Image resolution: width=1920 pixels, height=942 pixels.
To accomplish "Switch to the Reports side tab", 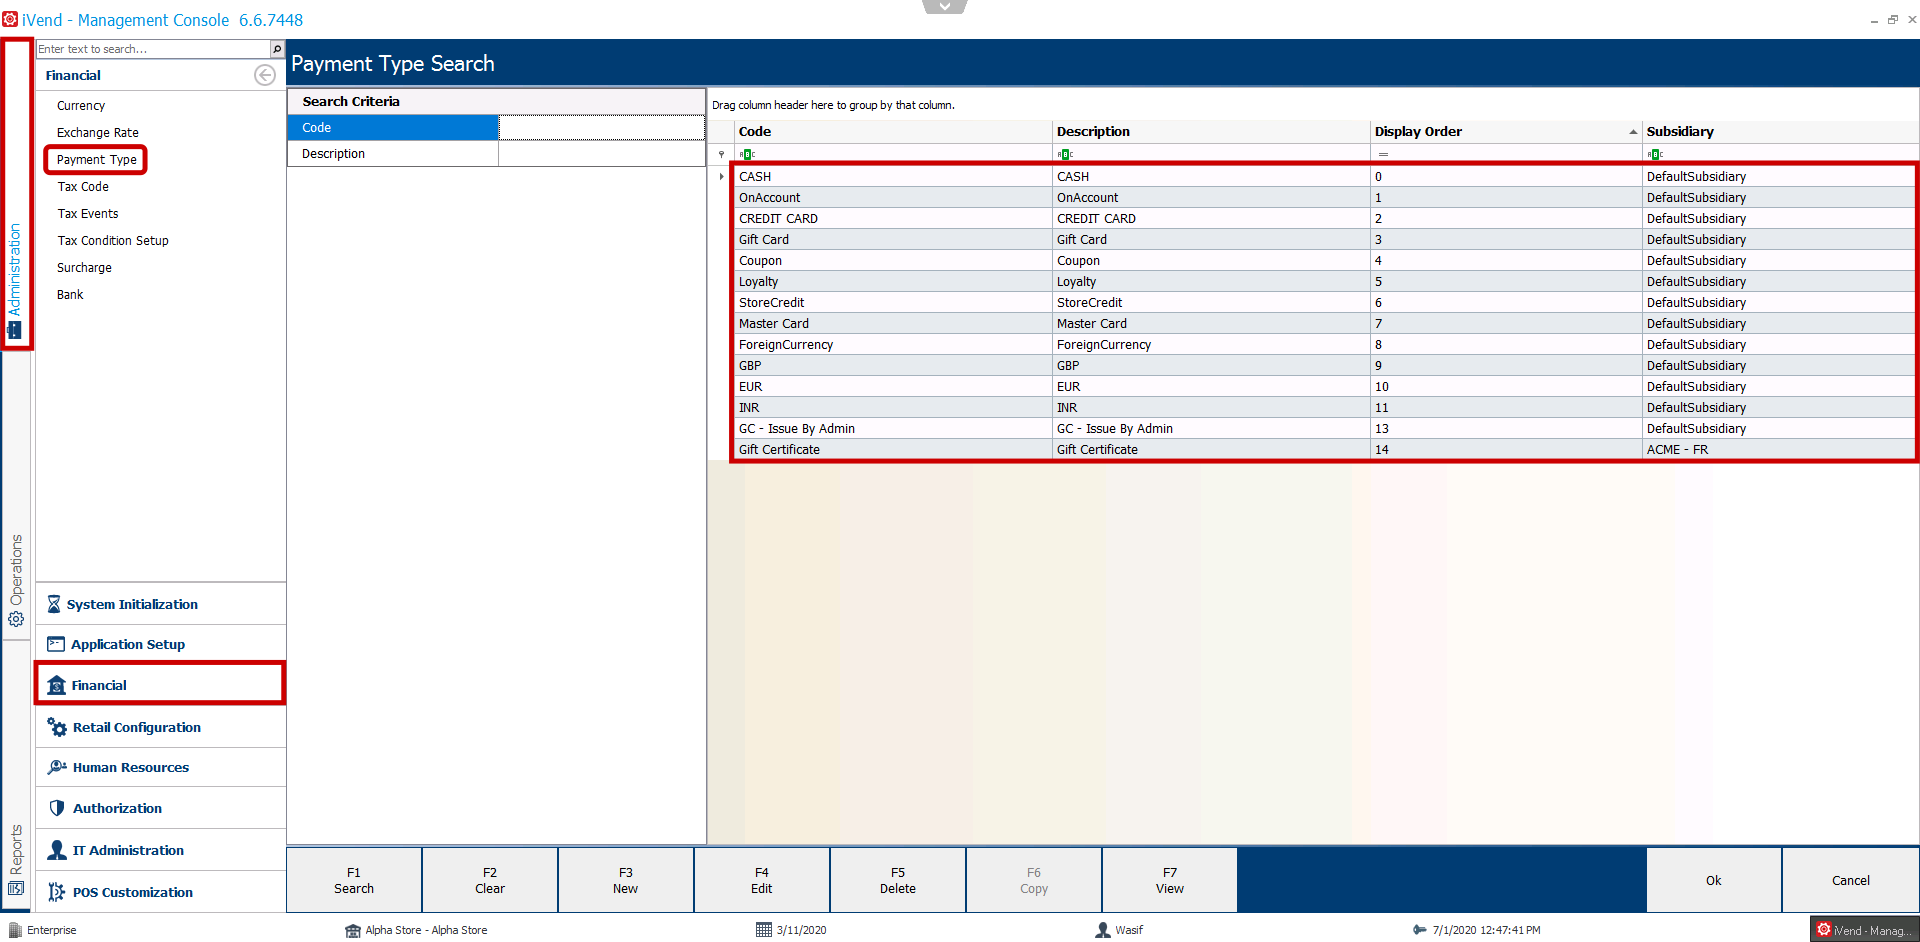I will (16, 860).
